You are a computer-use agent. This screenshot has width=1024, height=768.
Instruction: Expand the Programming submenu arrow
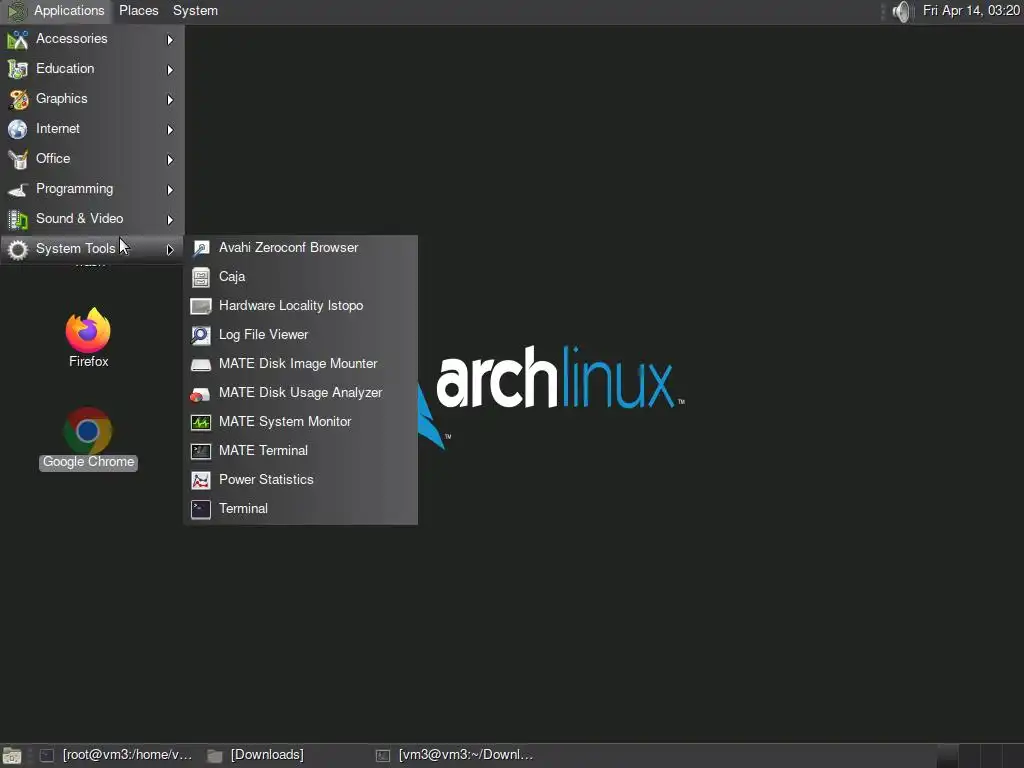(170, 190)
